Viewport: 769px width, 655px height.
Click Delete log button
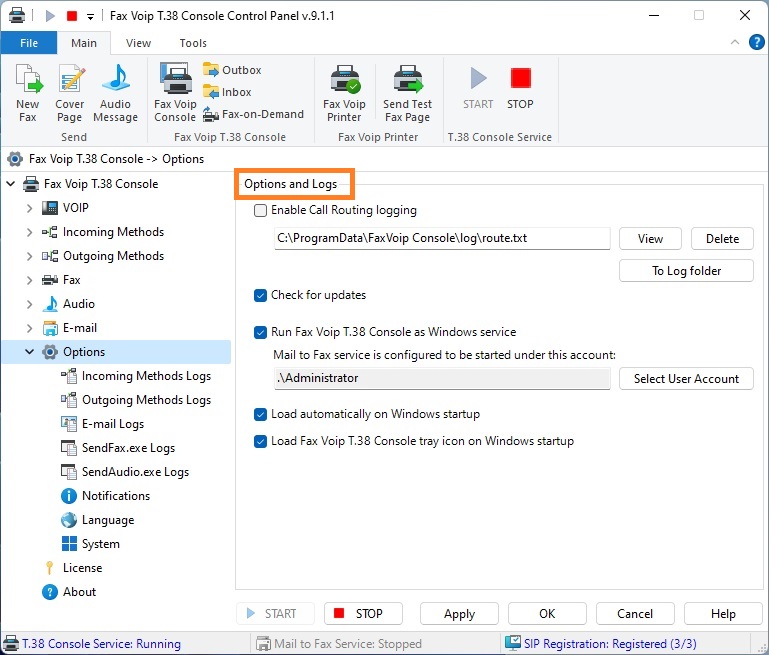click(x=722, y=239)
